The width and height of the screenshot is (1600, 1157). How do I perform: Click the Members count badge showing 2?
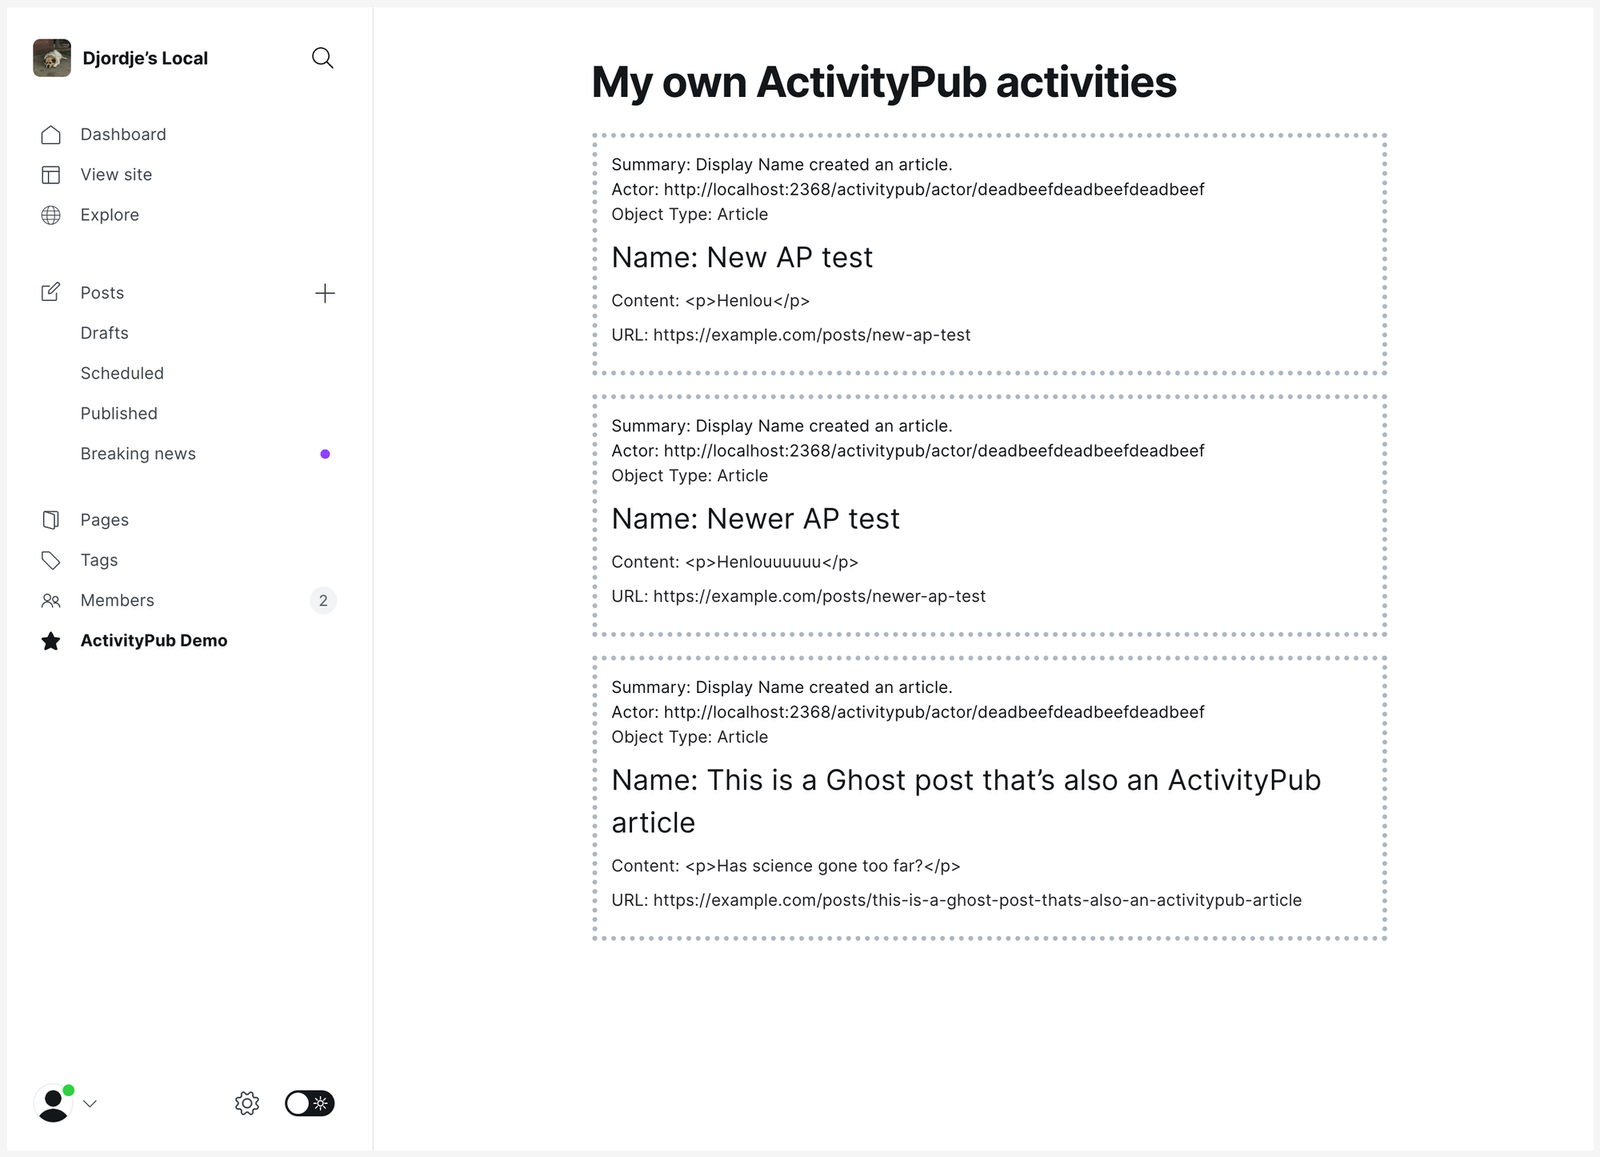click(x=322, y=600)
